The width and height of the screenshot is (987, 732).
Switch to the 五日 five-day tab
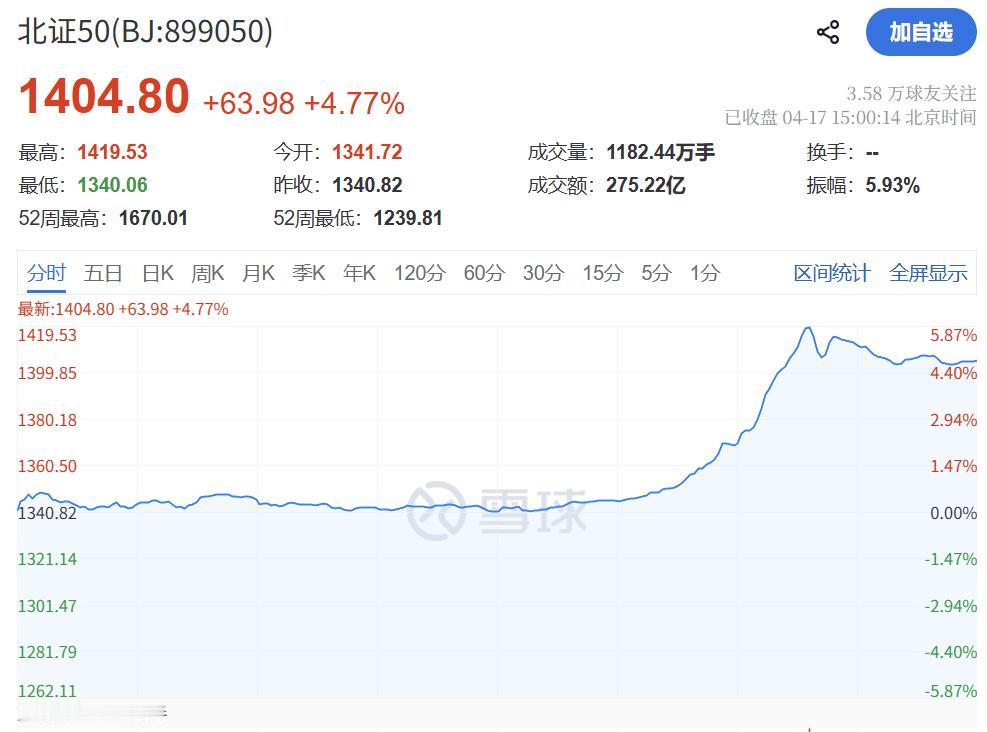104,272
